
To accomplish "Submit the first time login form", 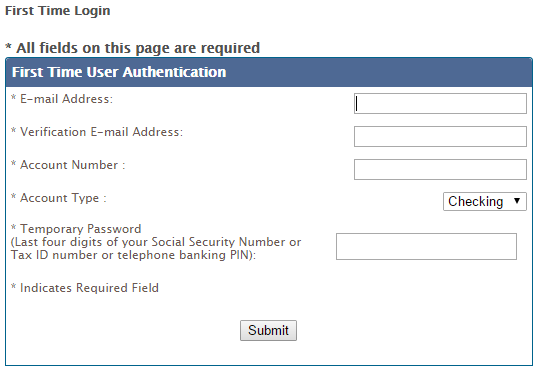I will [x=268, y=331].
